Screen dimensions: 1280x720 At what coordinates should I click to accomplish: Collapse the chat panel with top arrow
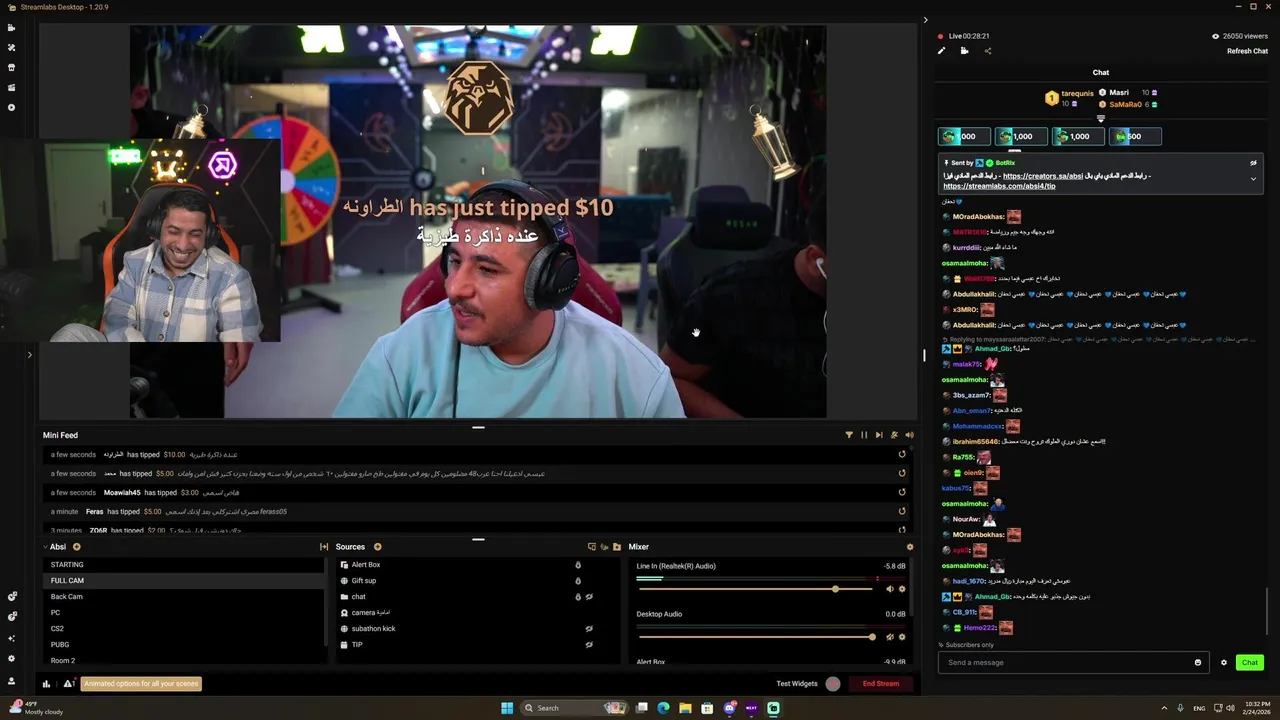[925, 19]
